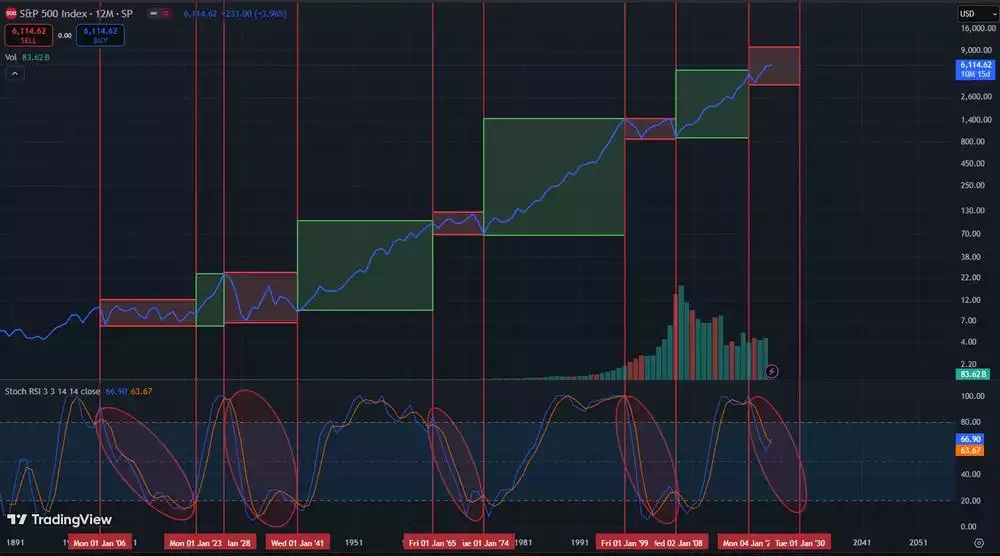Click the 'Mon 01 Jan '06' date marker
This screenshot has height=556, width=1000.
pyautogui.click(x=100, y=543)
